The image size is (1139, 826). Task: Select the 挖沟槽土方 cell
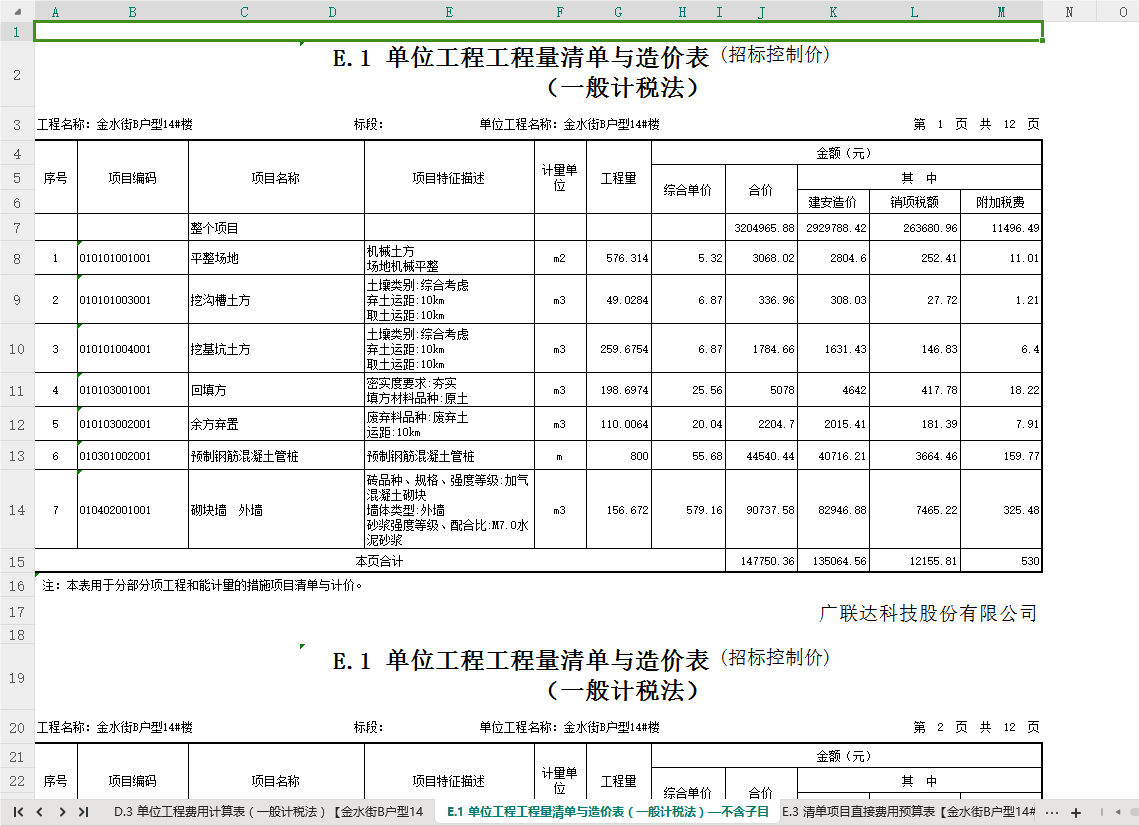point(276,300)
